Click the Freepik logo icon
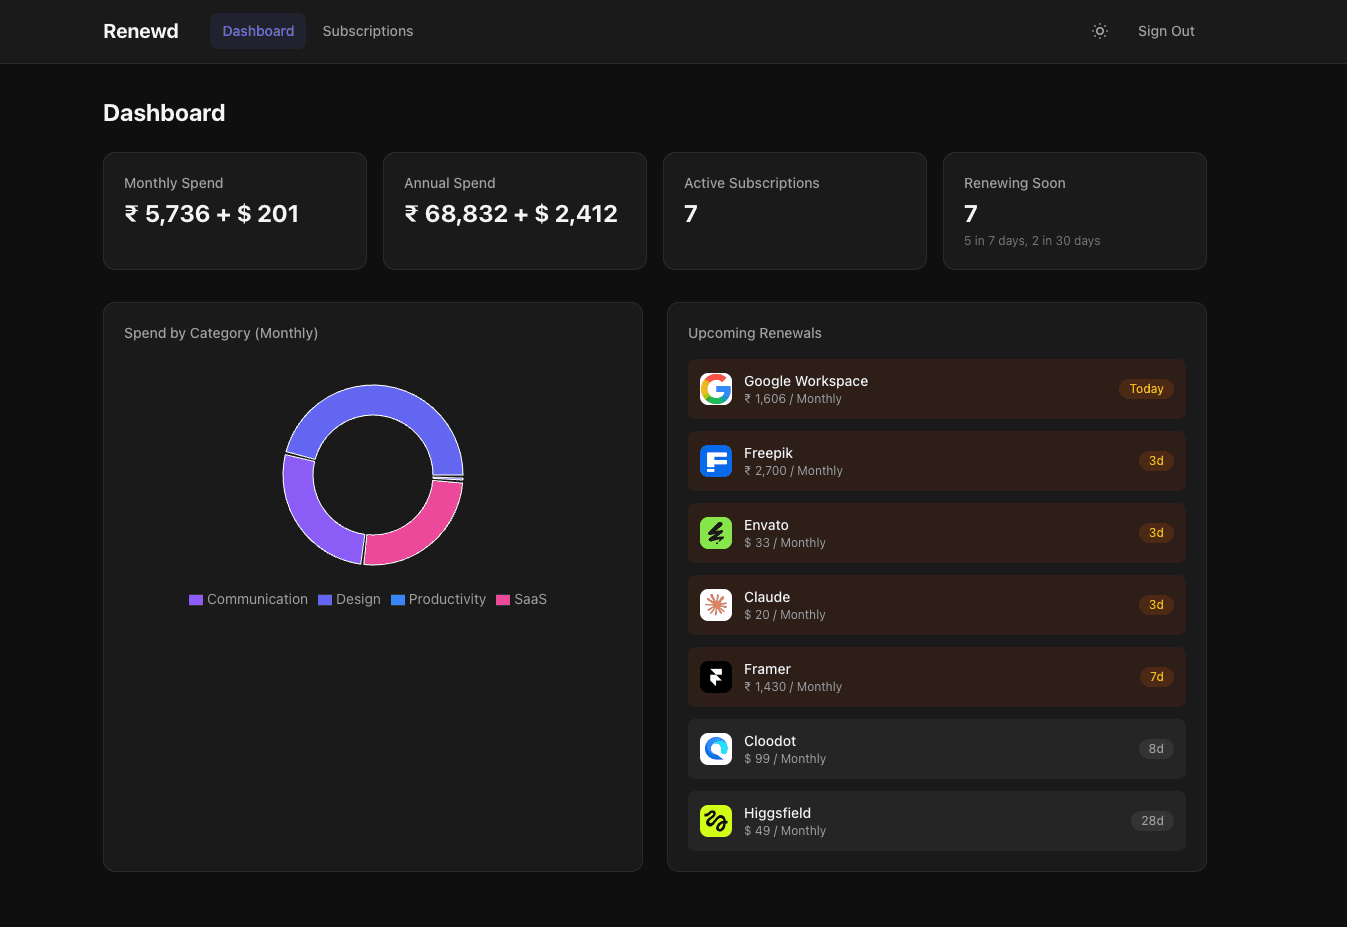This screenshot has height=927, width=1347. point(716,461)
